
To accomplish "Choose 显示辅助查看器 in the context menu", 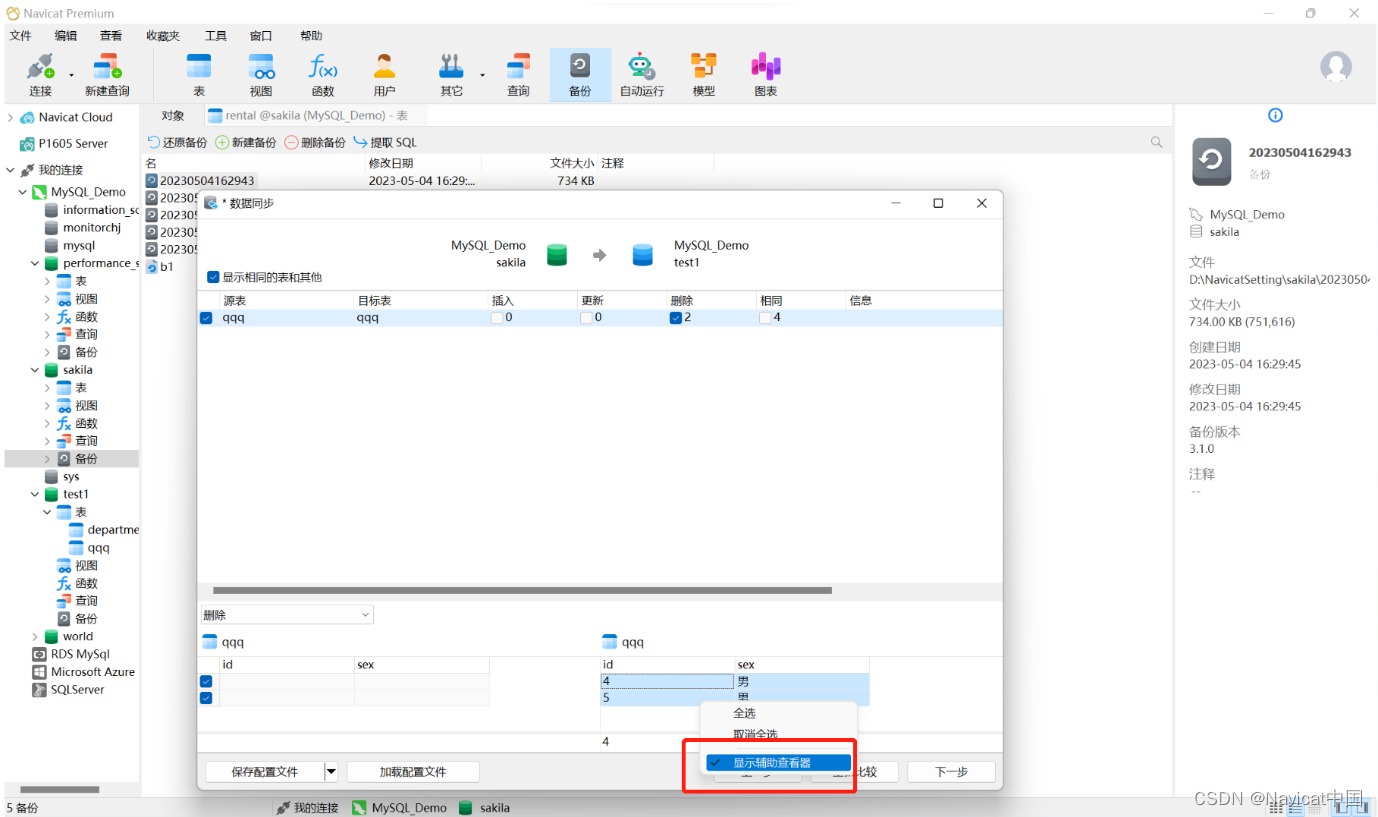I will pyautogui.click(x=778, y=762).
